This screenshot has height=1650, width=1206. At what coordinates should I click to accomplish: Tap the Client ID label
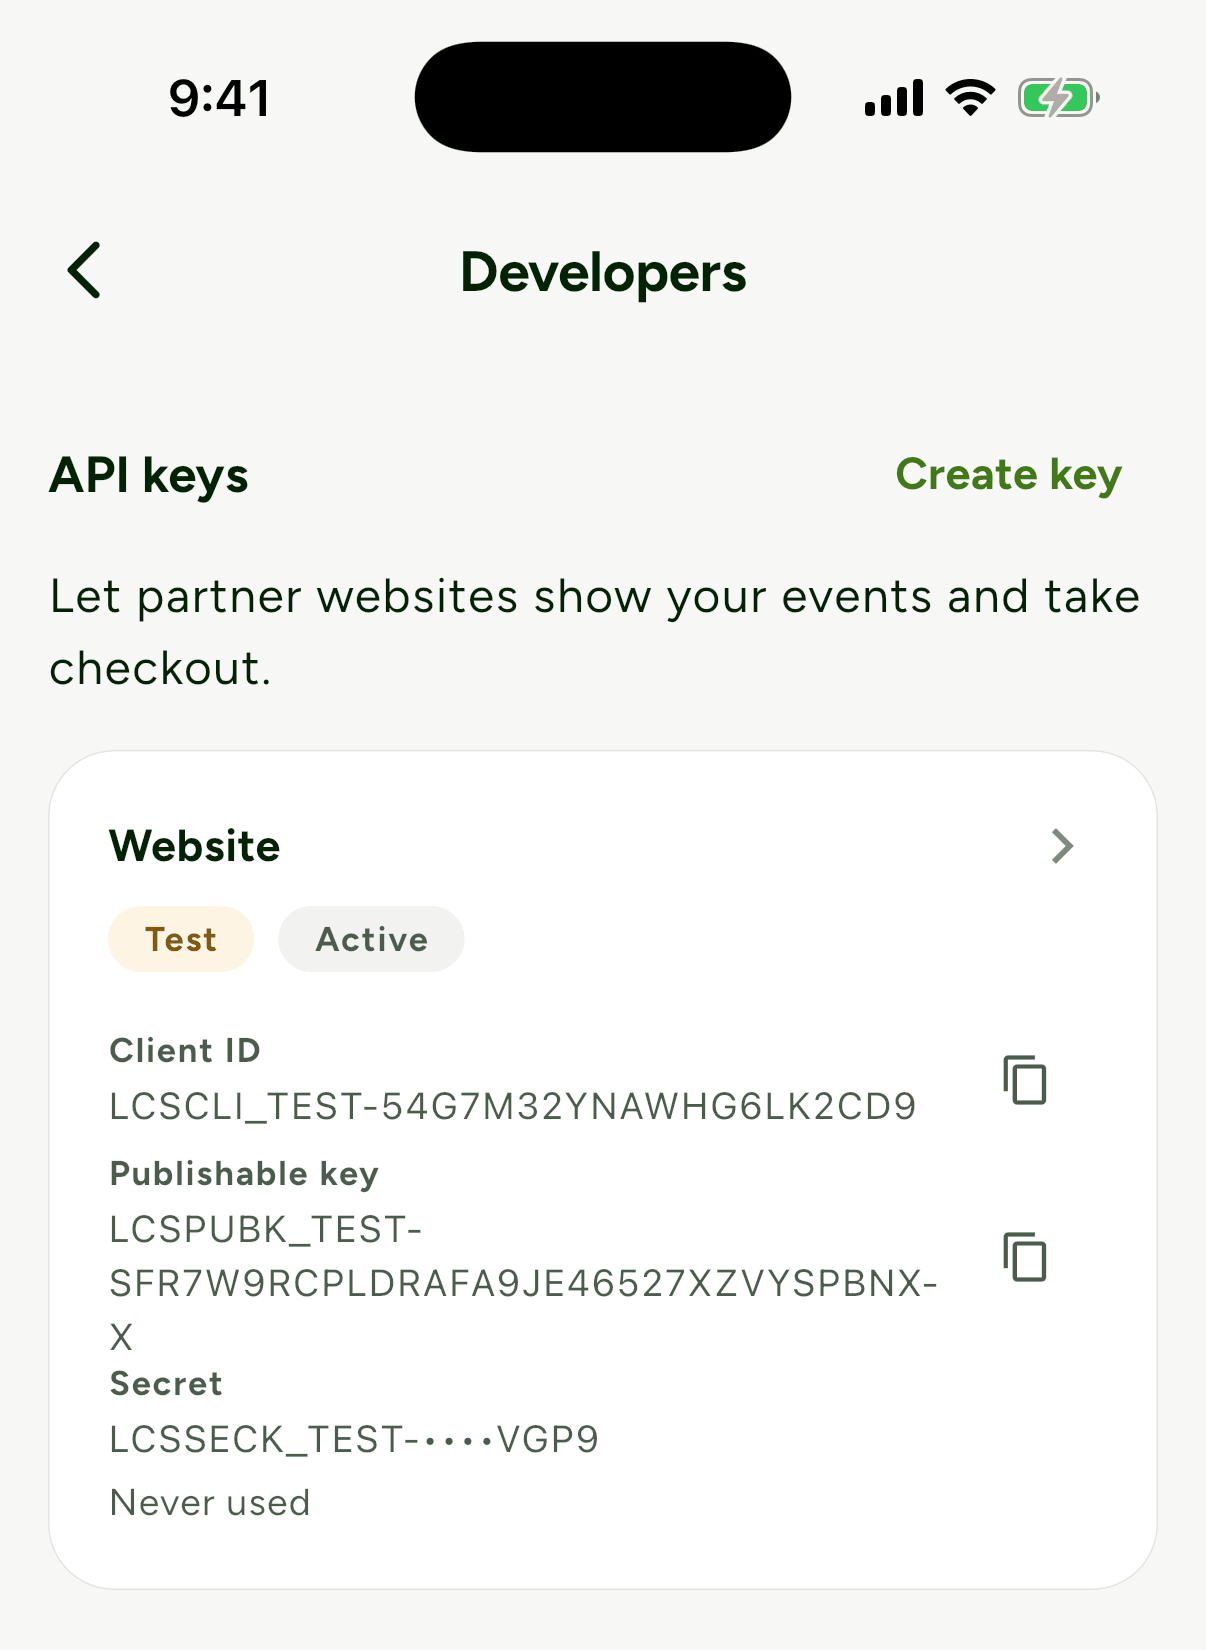(185, 1051)
